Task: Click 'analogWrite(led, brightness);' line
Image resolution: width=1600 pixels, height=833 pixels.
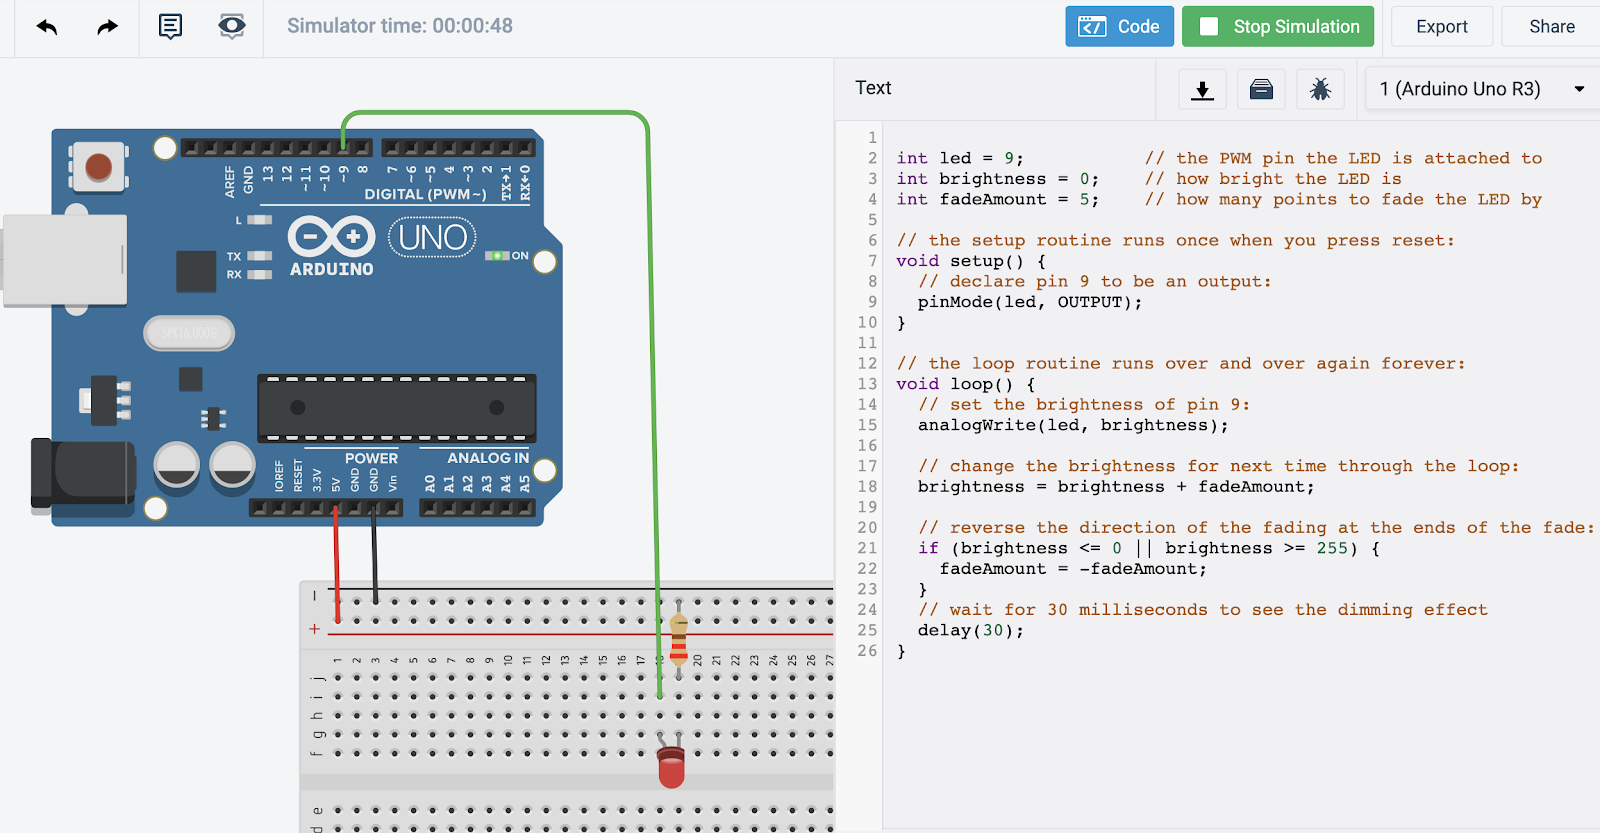Action: coord(1073,425)
